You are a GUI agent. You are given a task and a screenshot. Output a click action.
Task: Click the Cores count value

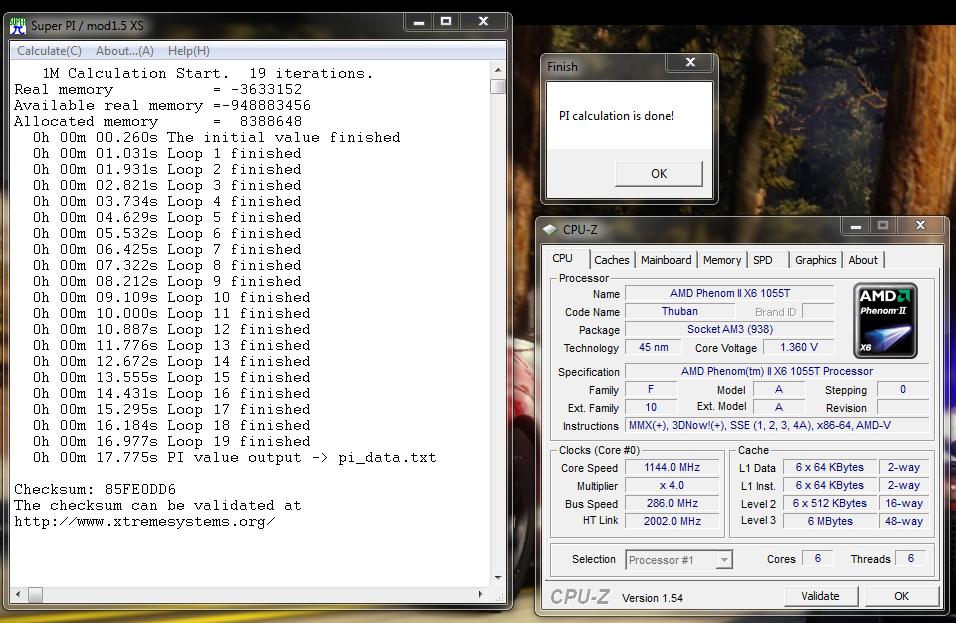point(818,558)
